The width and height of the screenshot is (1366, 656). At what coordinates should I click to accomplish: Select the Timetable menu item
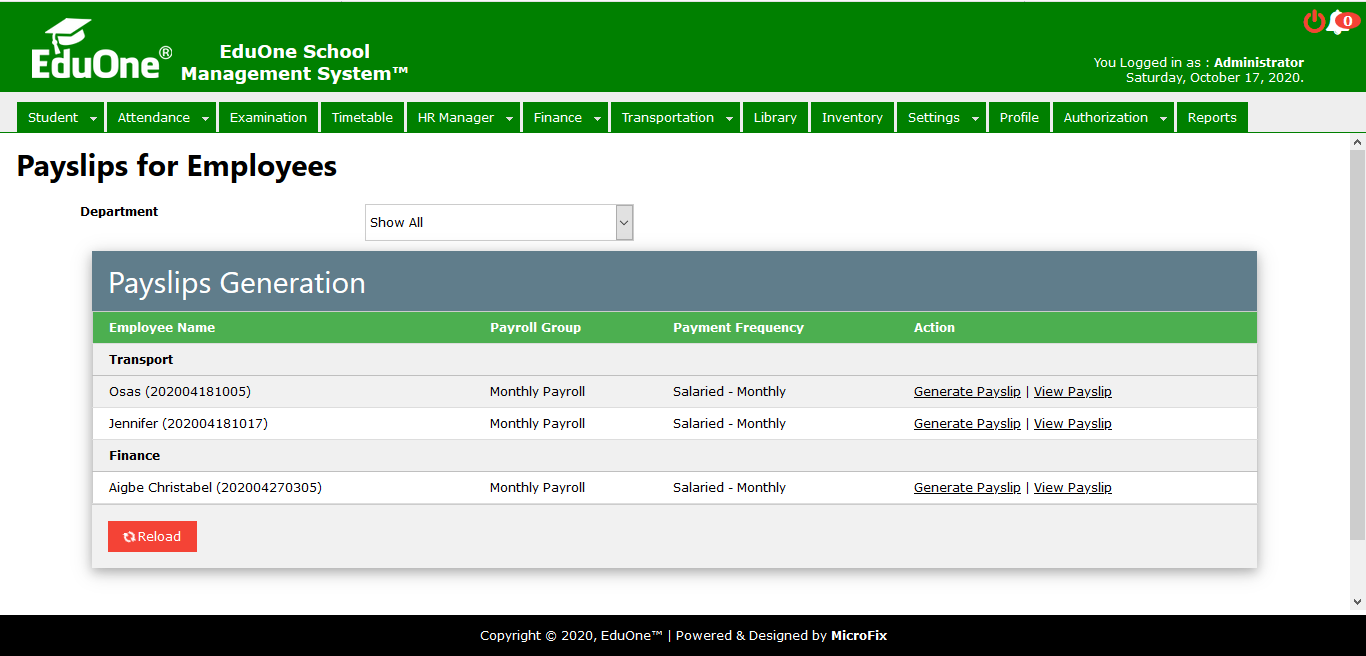pos(362,118)
